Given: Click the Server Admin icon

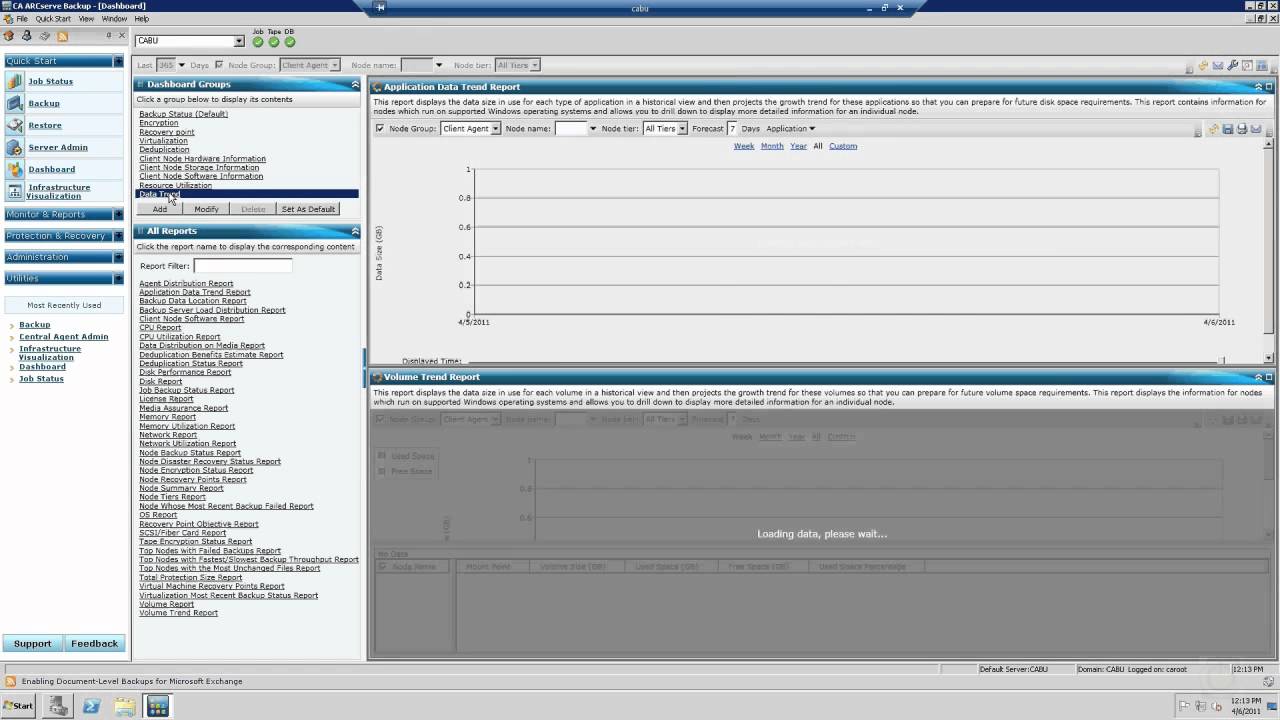Looking at the screenshot, I should pos(14,148).
